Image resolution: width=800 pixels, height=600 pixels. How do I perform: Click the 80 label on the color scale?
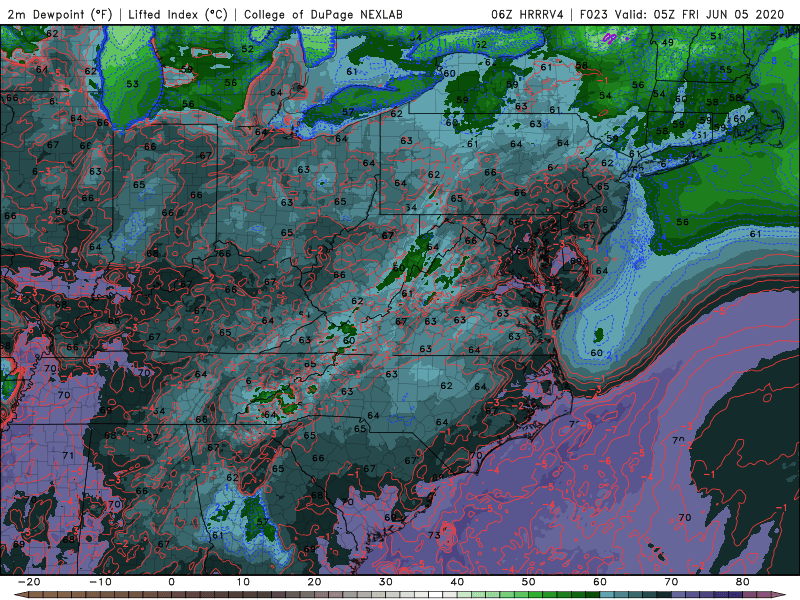click(x=743, y=582)
